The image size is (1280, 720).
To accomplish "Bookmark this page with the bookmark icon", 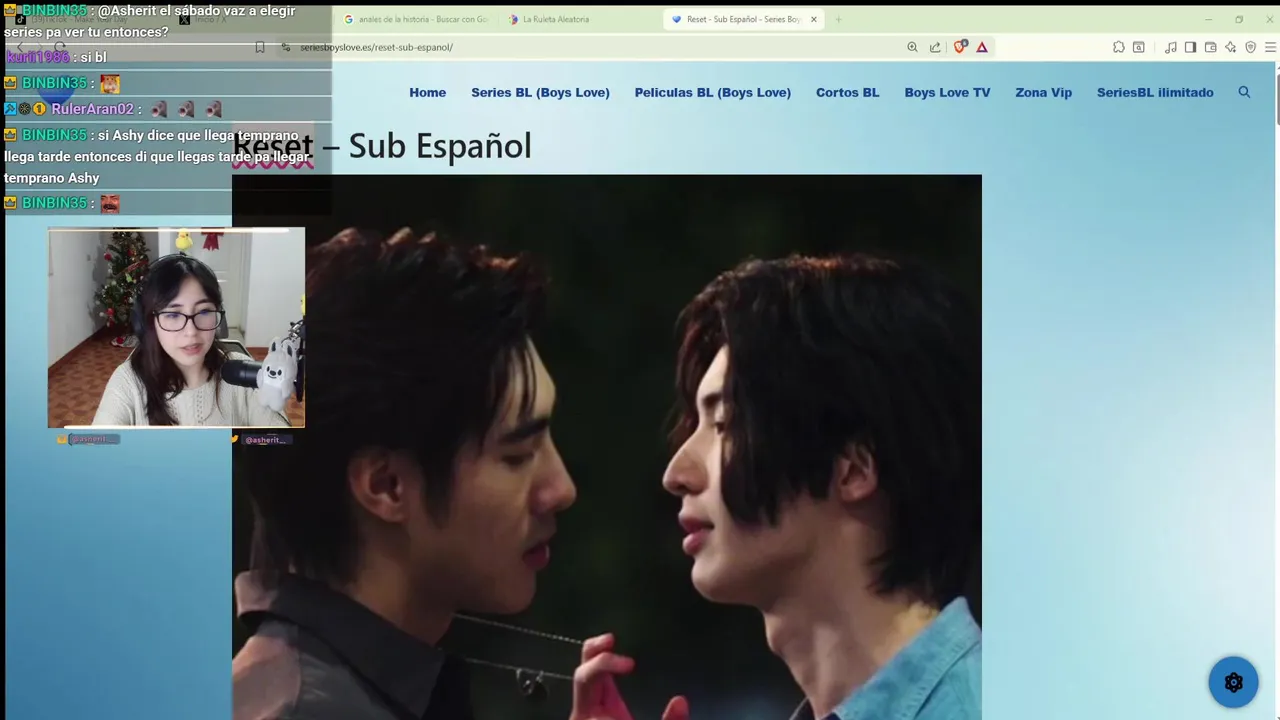I will pyautogui.click(x=260, y=47).
